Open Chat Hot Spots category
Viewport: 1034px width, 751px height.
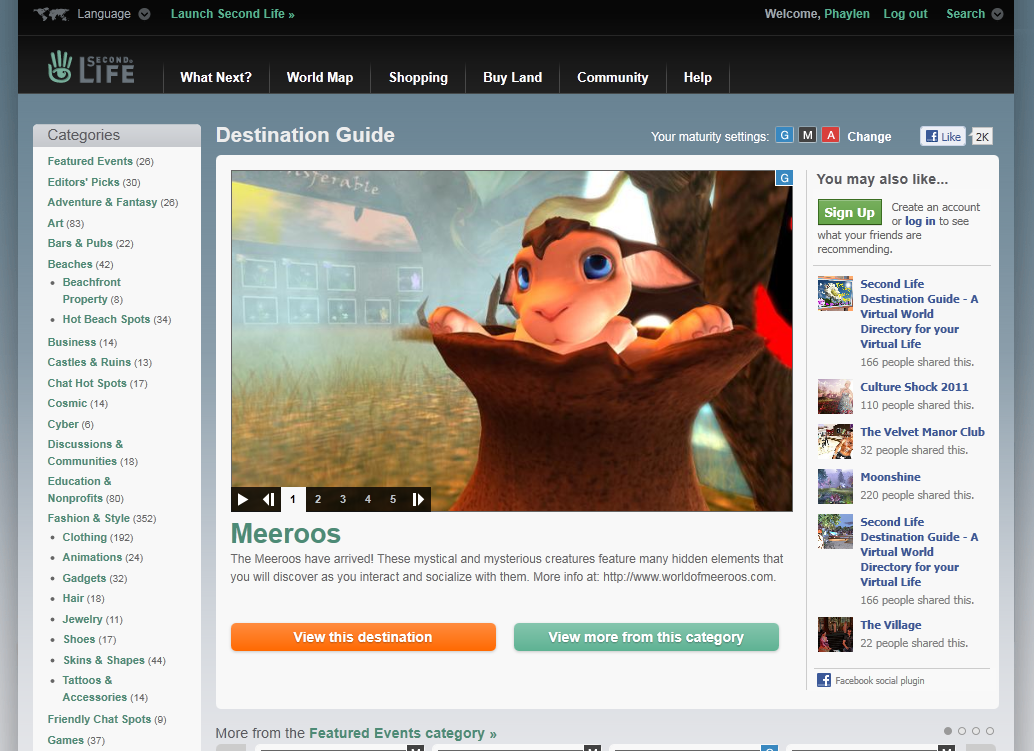click(x=87, y=383)
